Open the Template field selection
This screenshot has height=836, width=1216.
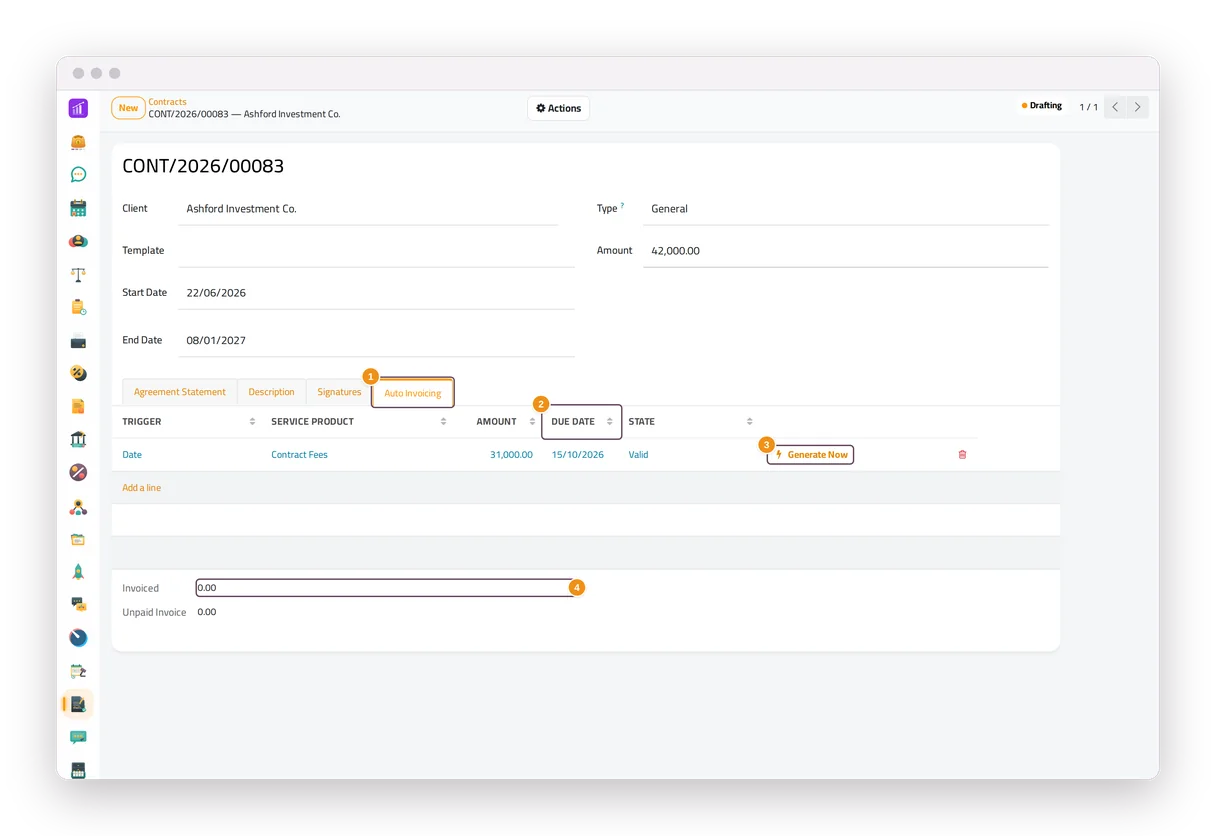(x=376, y=251)
